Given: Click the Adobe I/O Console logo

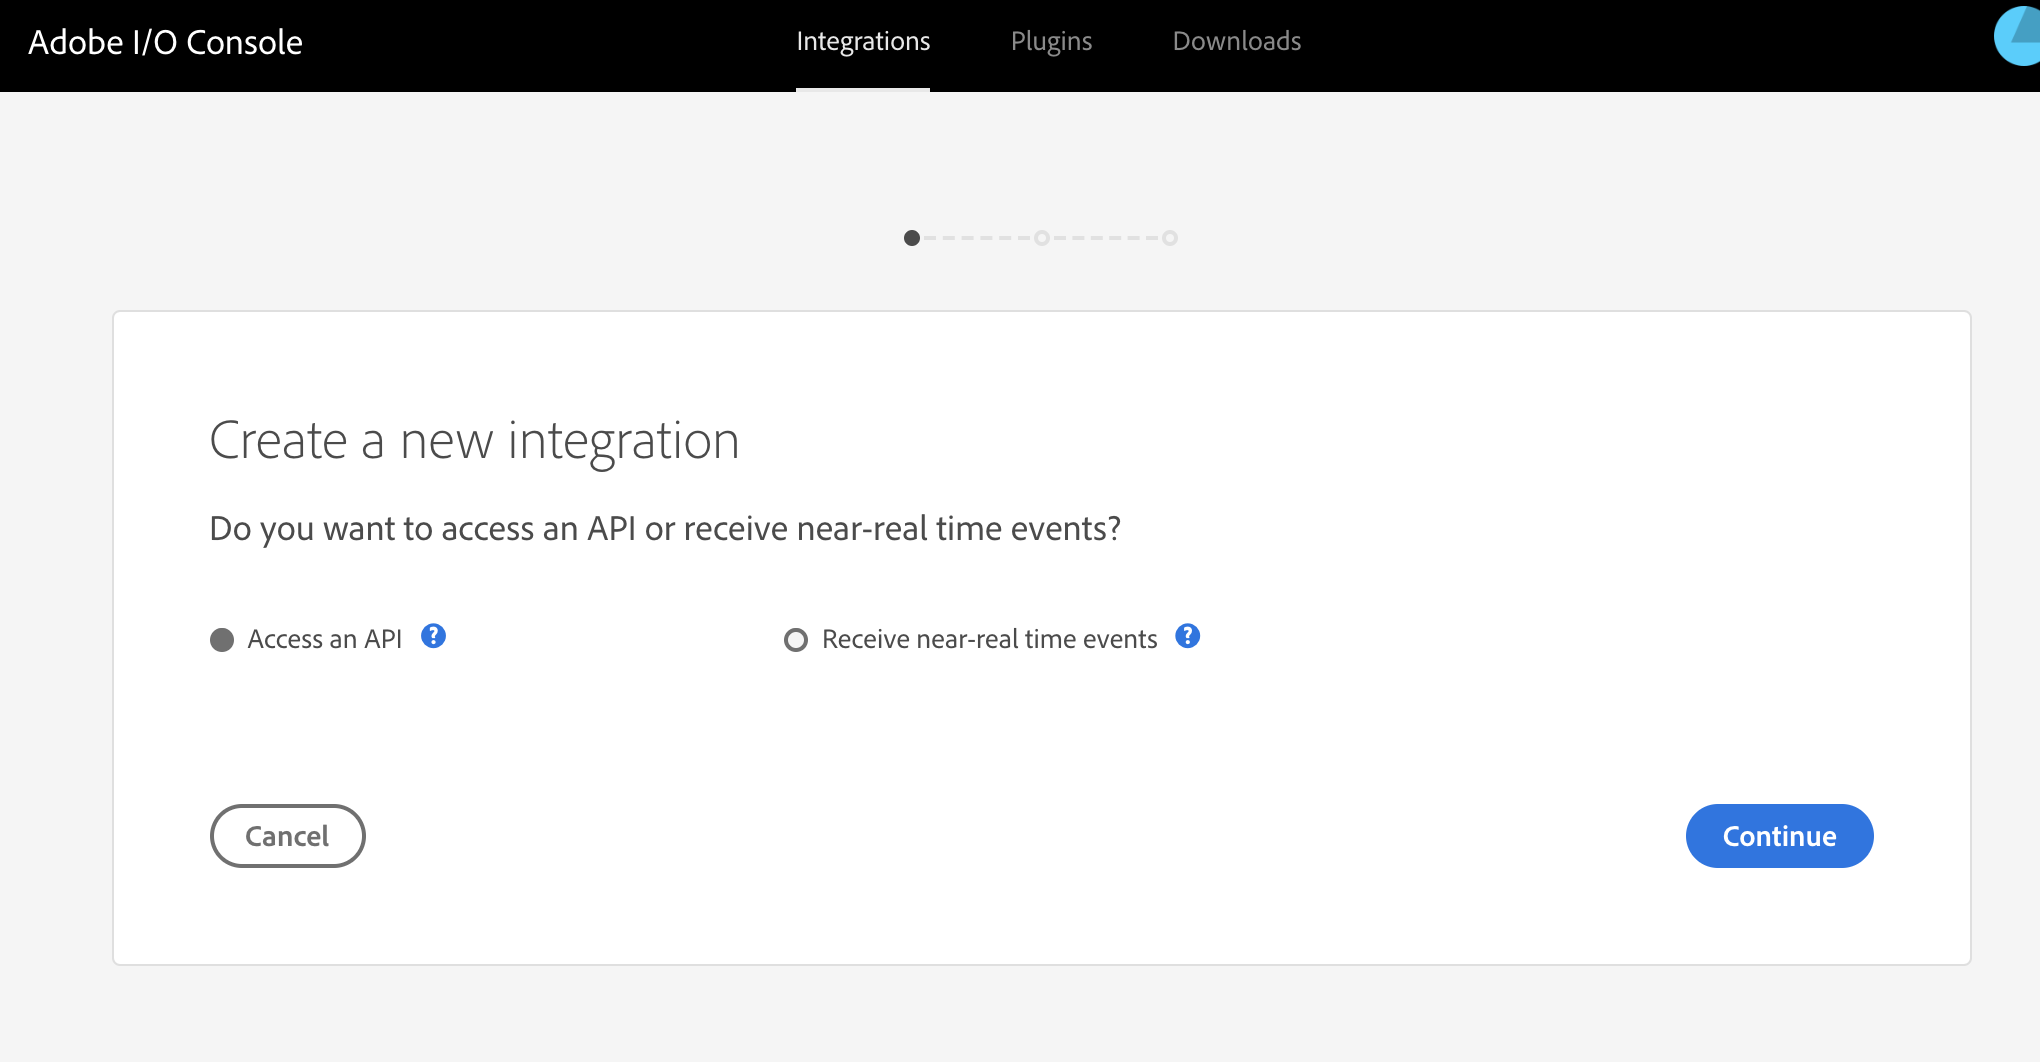Looking at the screenshot, I should click(x=165, y=43).
